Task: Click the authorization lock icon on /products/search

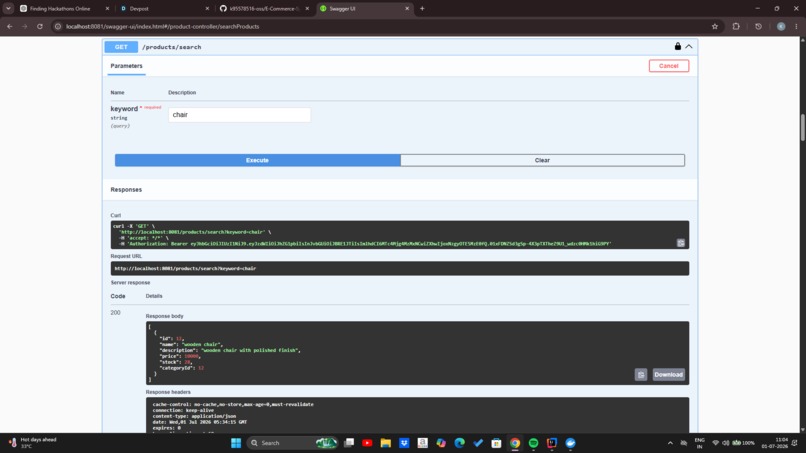Action: point(677,46)
